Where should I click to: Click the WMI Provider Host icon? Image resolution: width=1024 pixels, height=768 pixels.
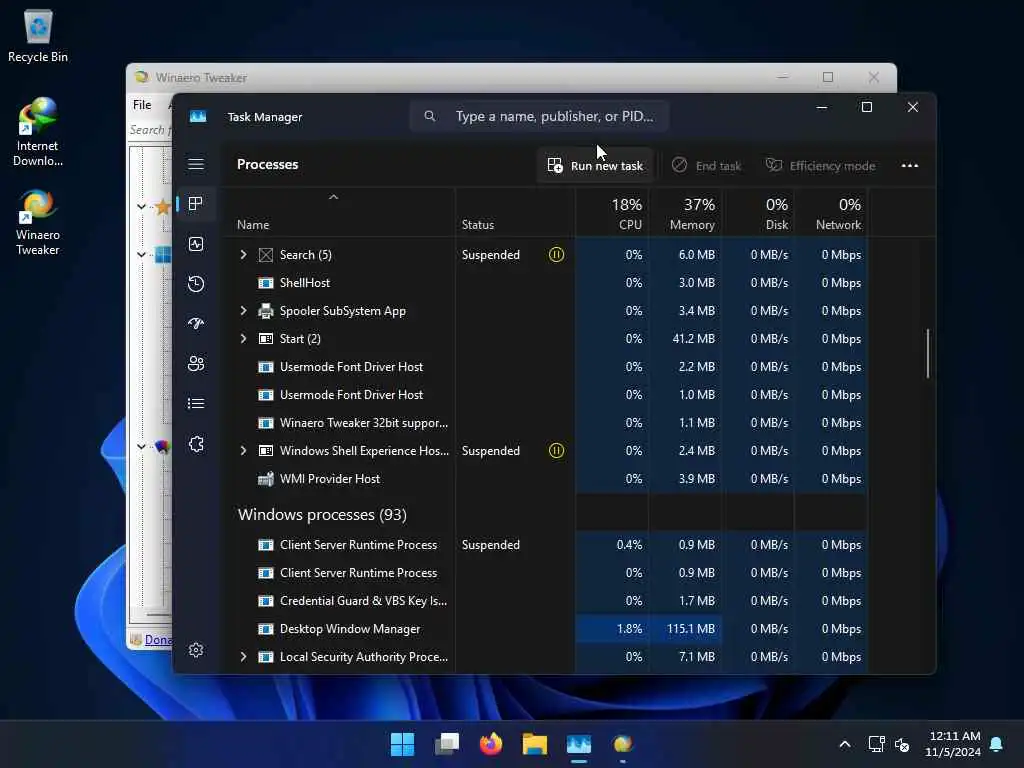coord(266,479)
